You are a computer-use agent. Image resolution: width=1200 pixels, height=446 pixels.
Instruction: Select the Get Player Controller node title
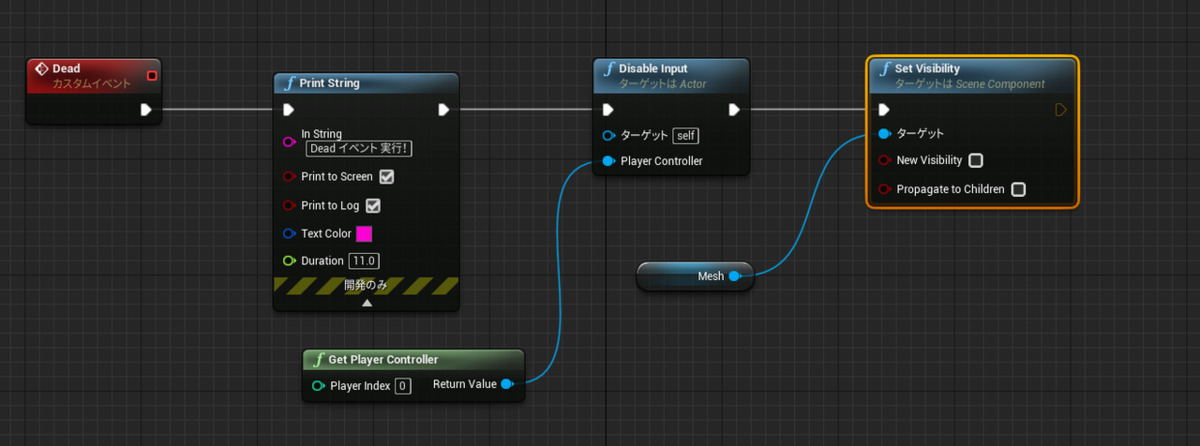[x=382, y=359]
